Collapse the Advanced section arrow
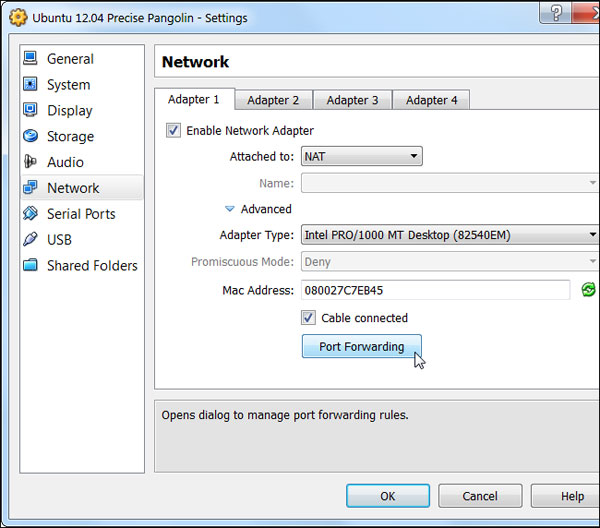 230,209
